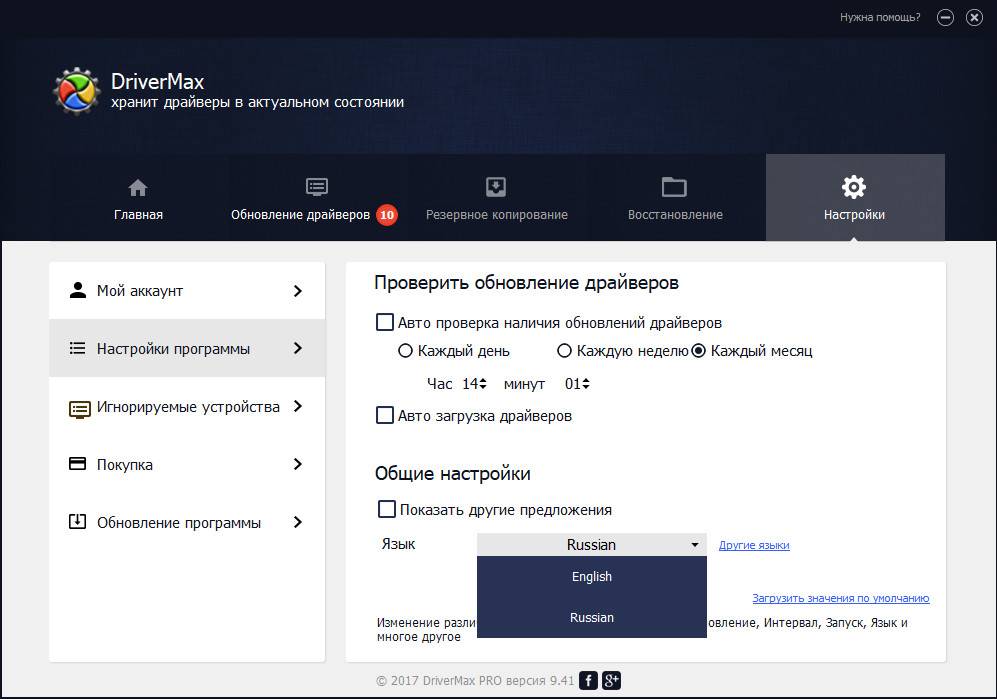997x699 pixels.
Task: Tick Показать другие предложения checkbox
Action: click(x=387, y=509)
